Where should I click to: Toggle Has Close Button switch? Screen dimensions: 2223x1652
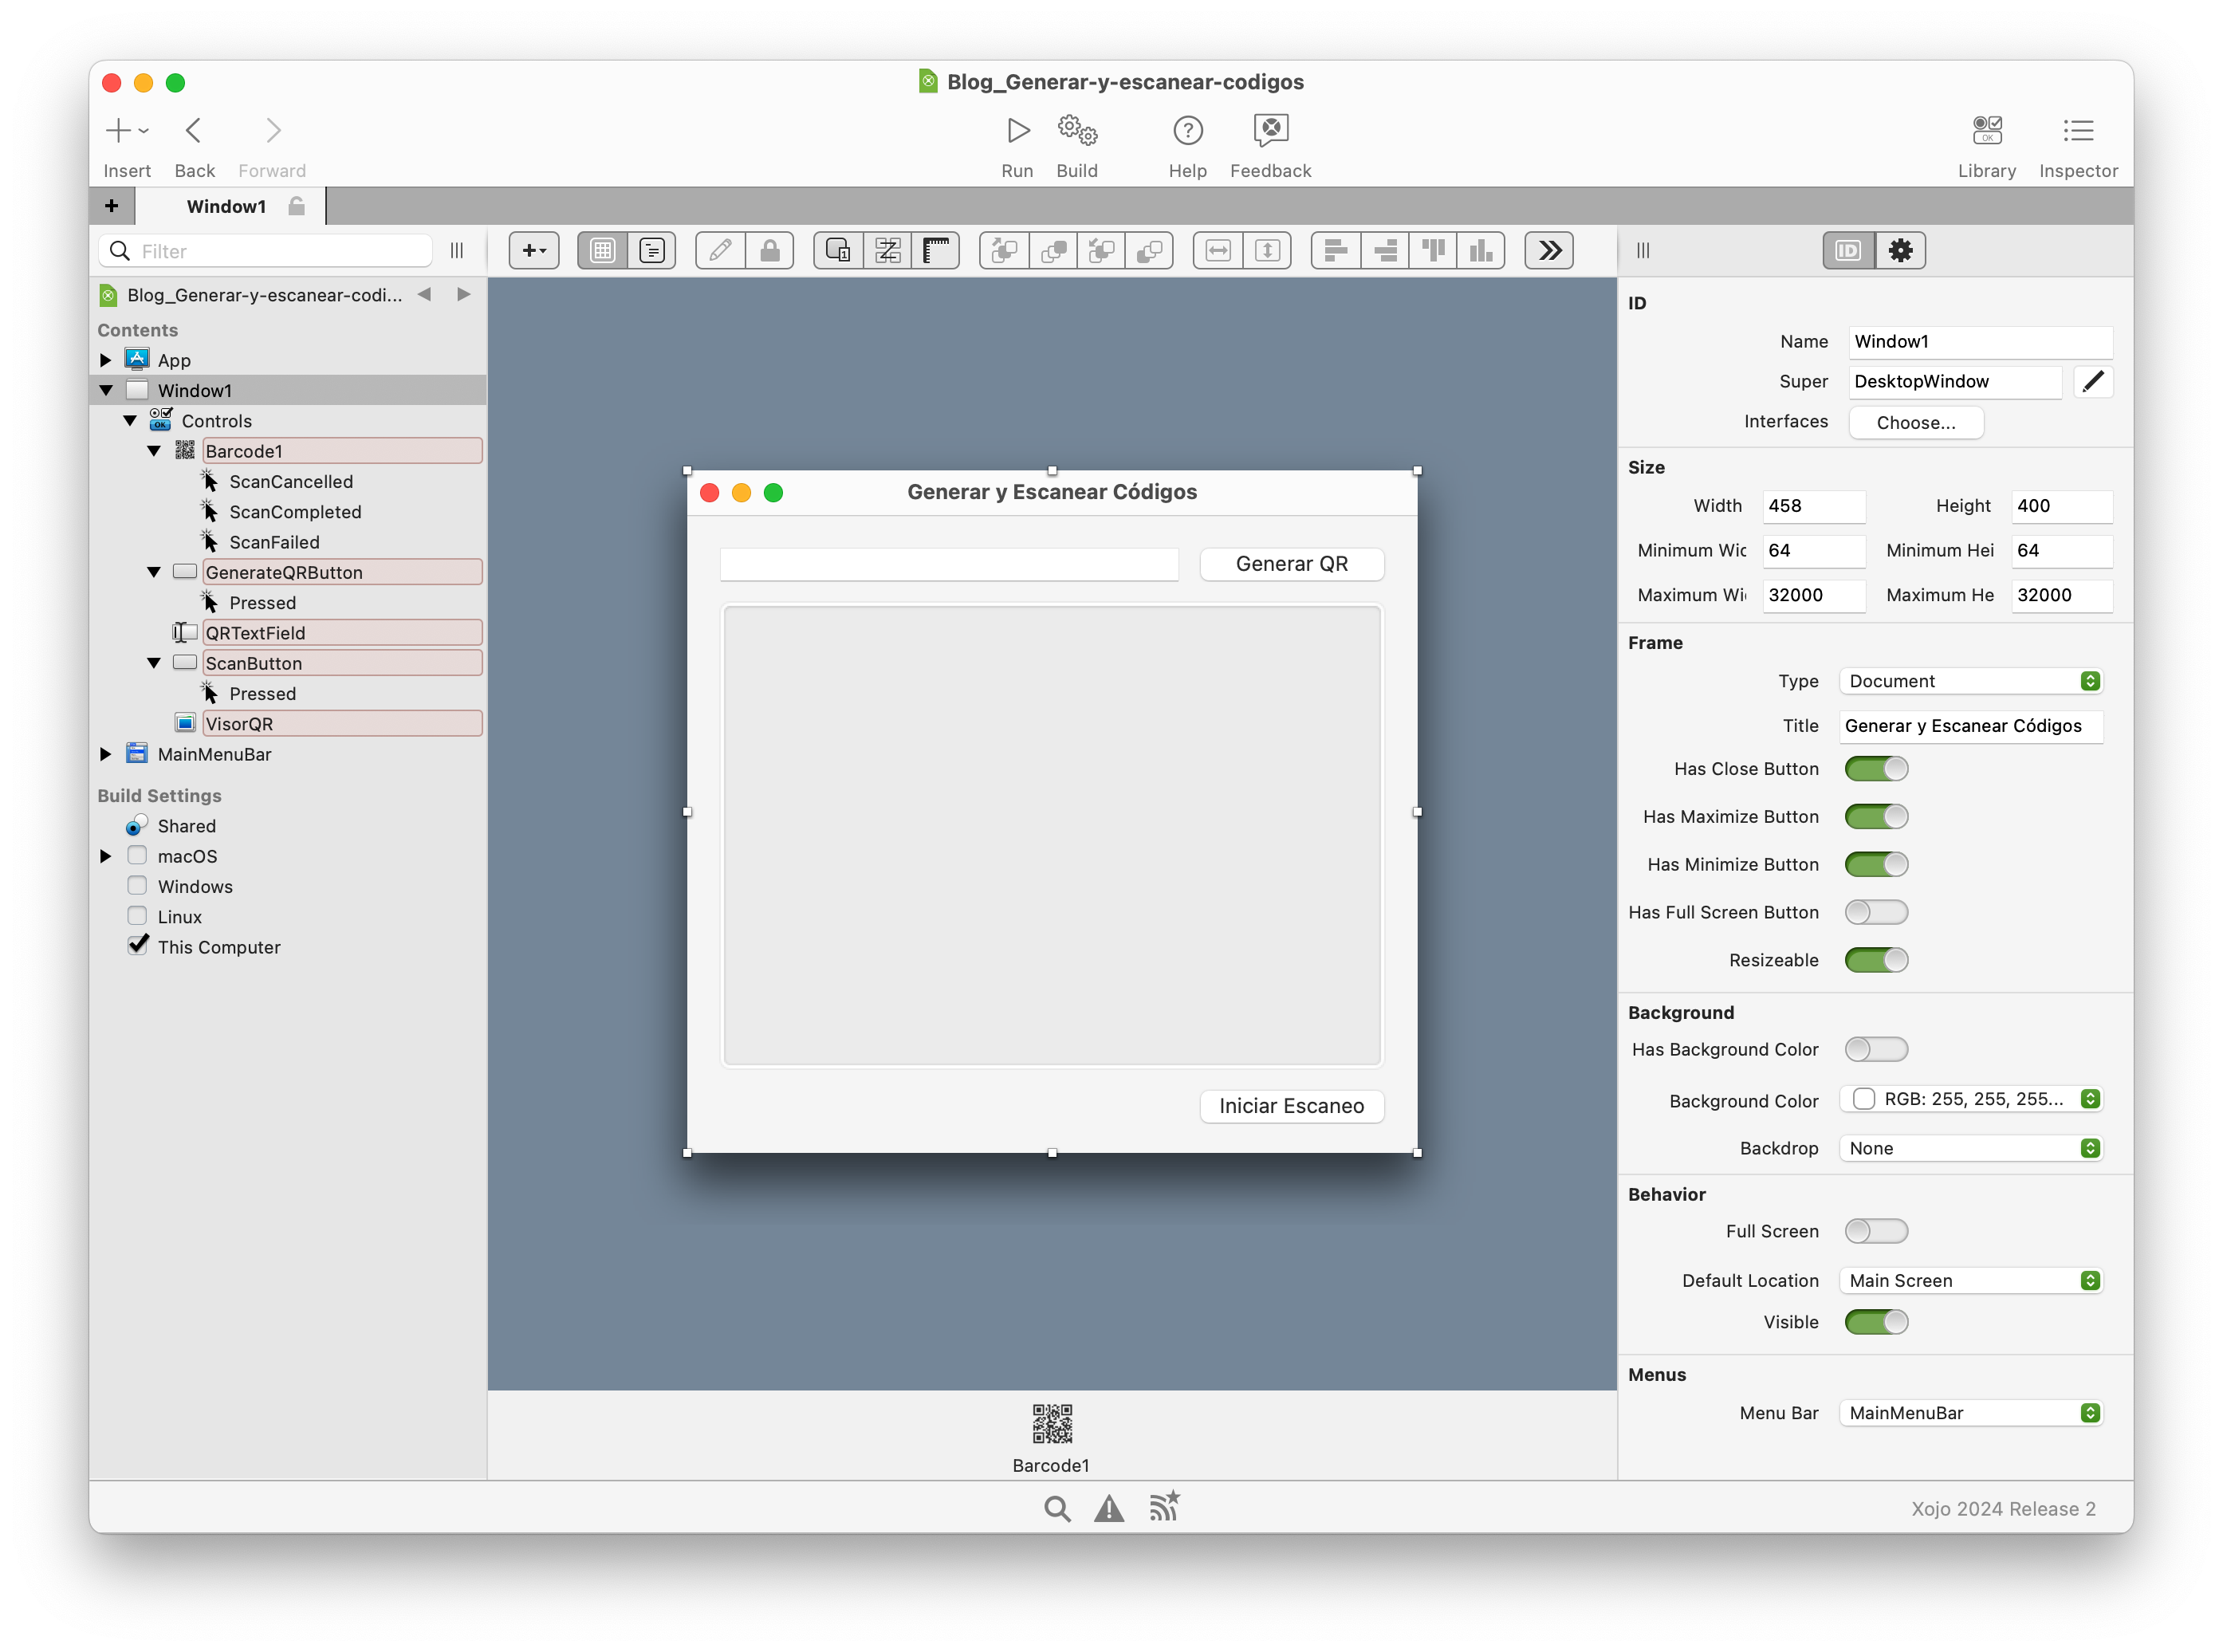[1876, 769]
